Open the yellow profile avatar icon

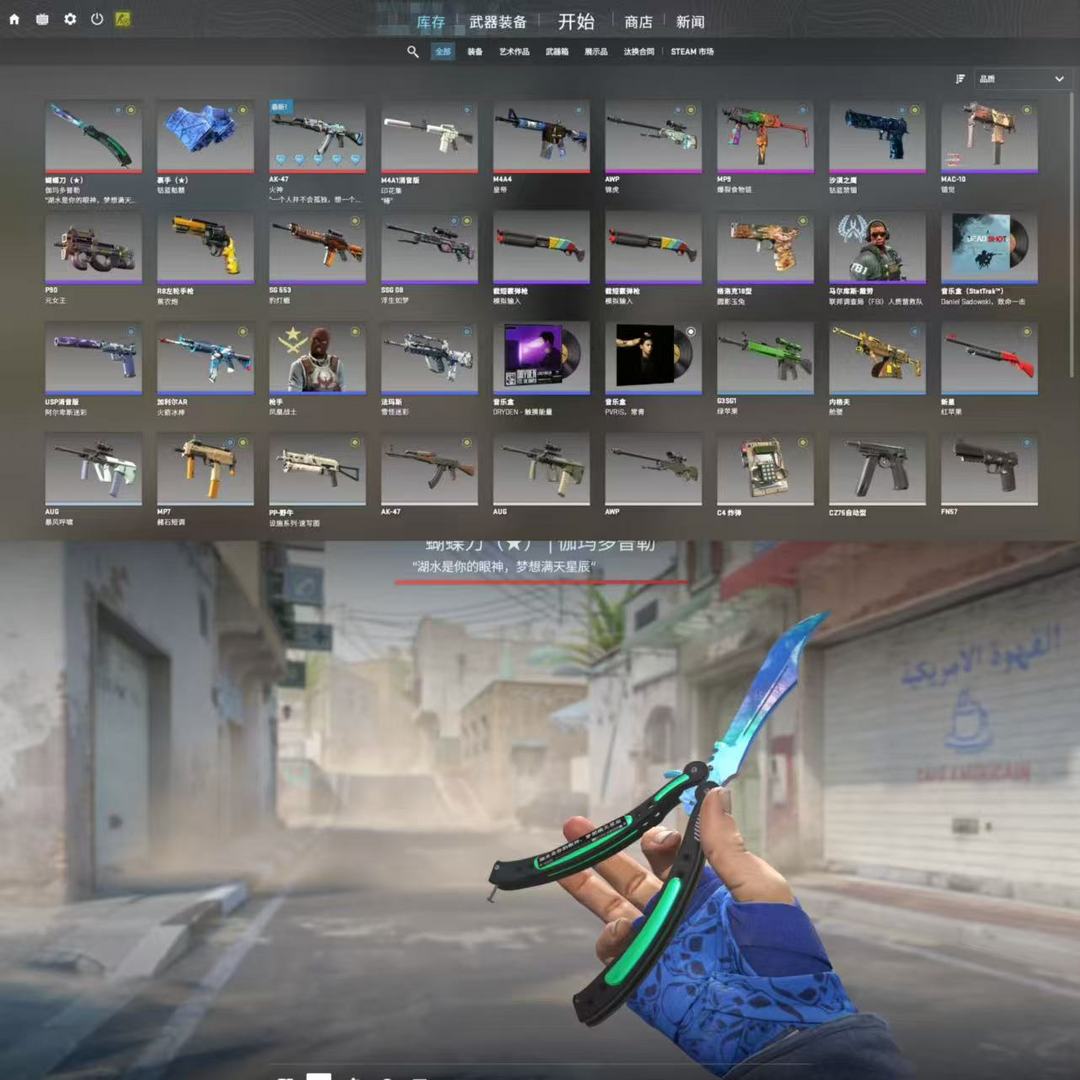pos(123,19)
